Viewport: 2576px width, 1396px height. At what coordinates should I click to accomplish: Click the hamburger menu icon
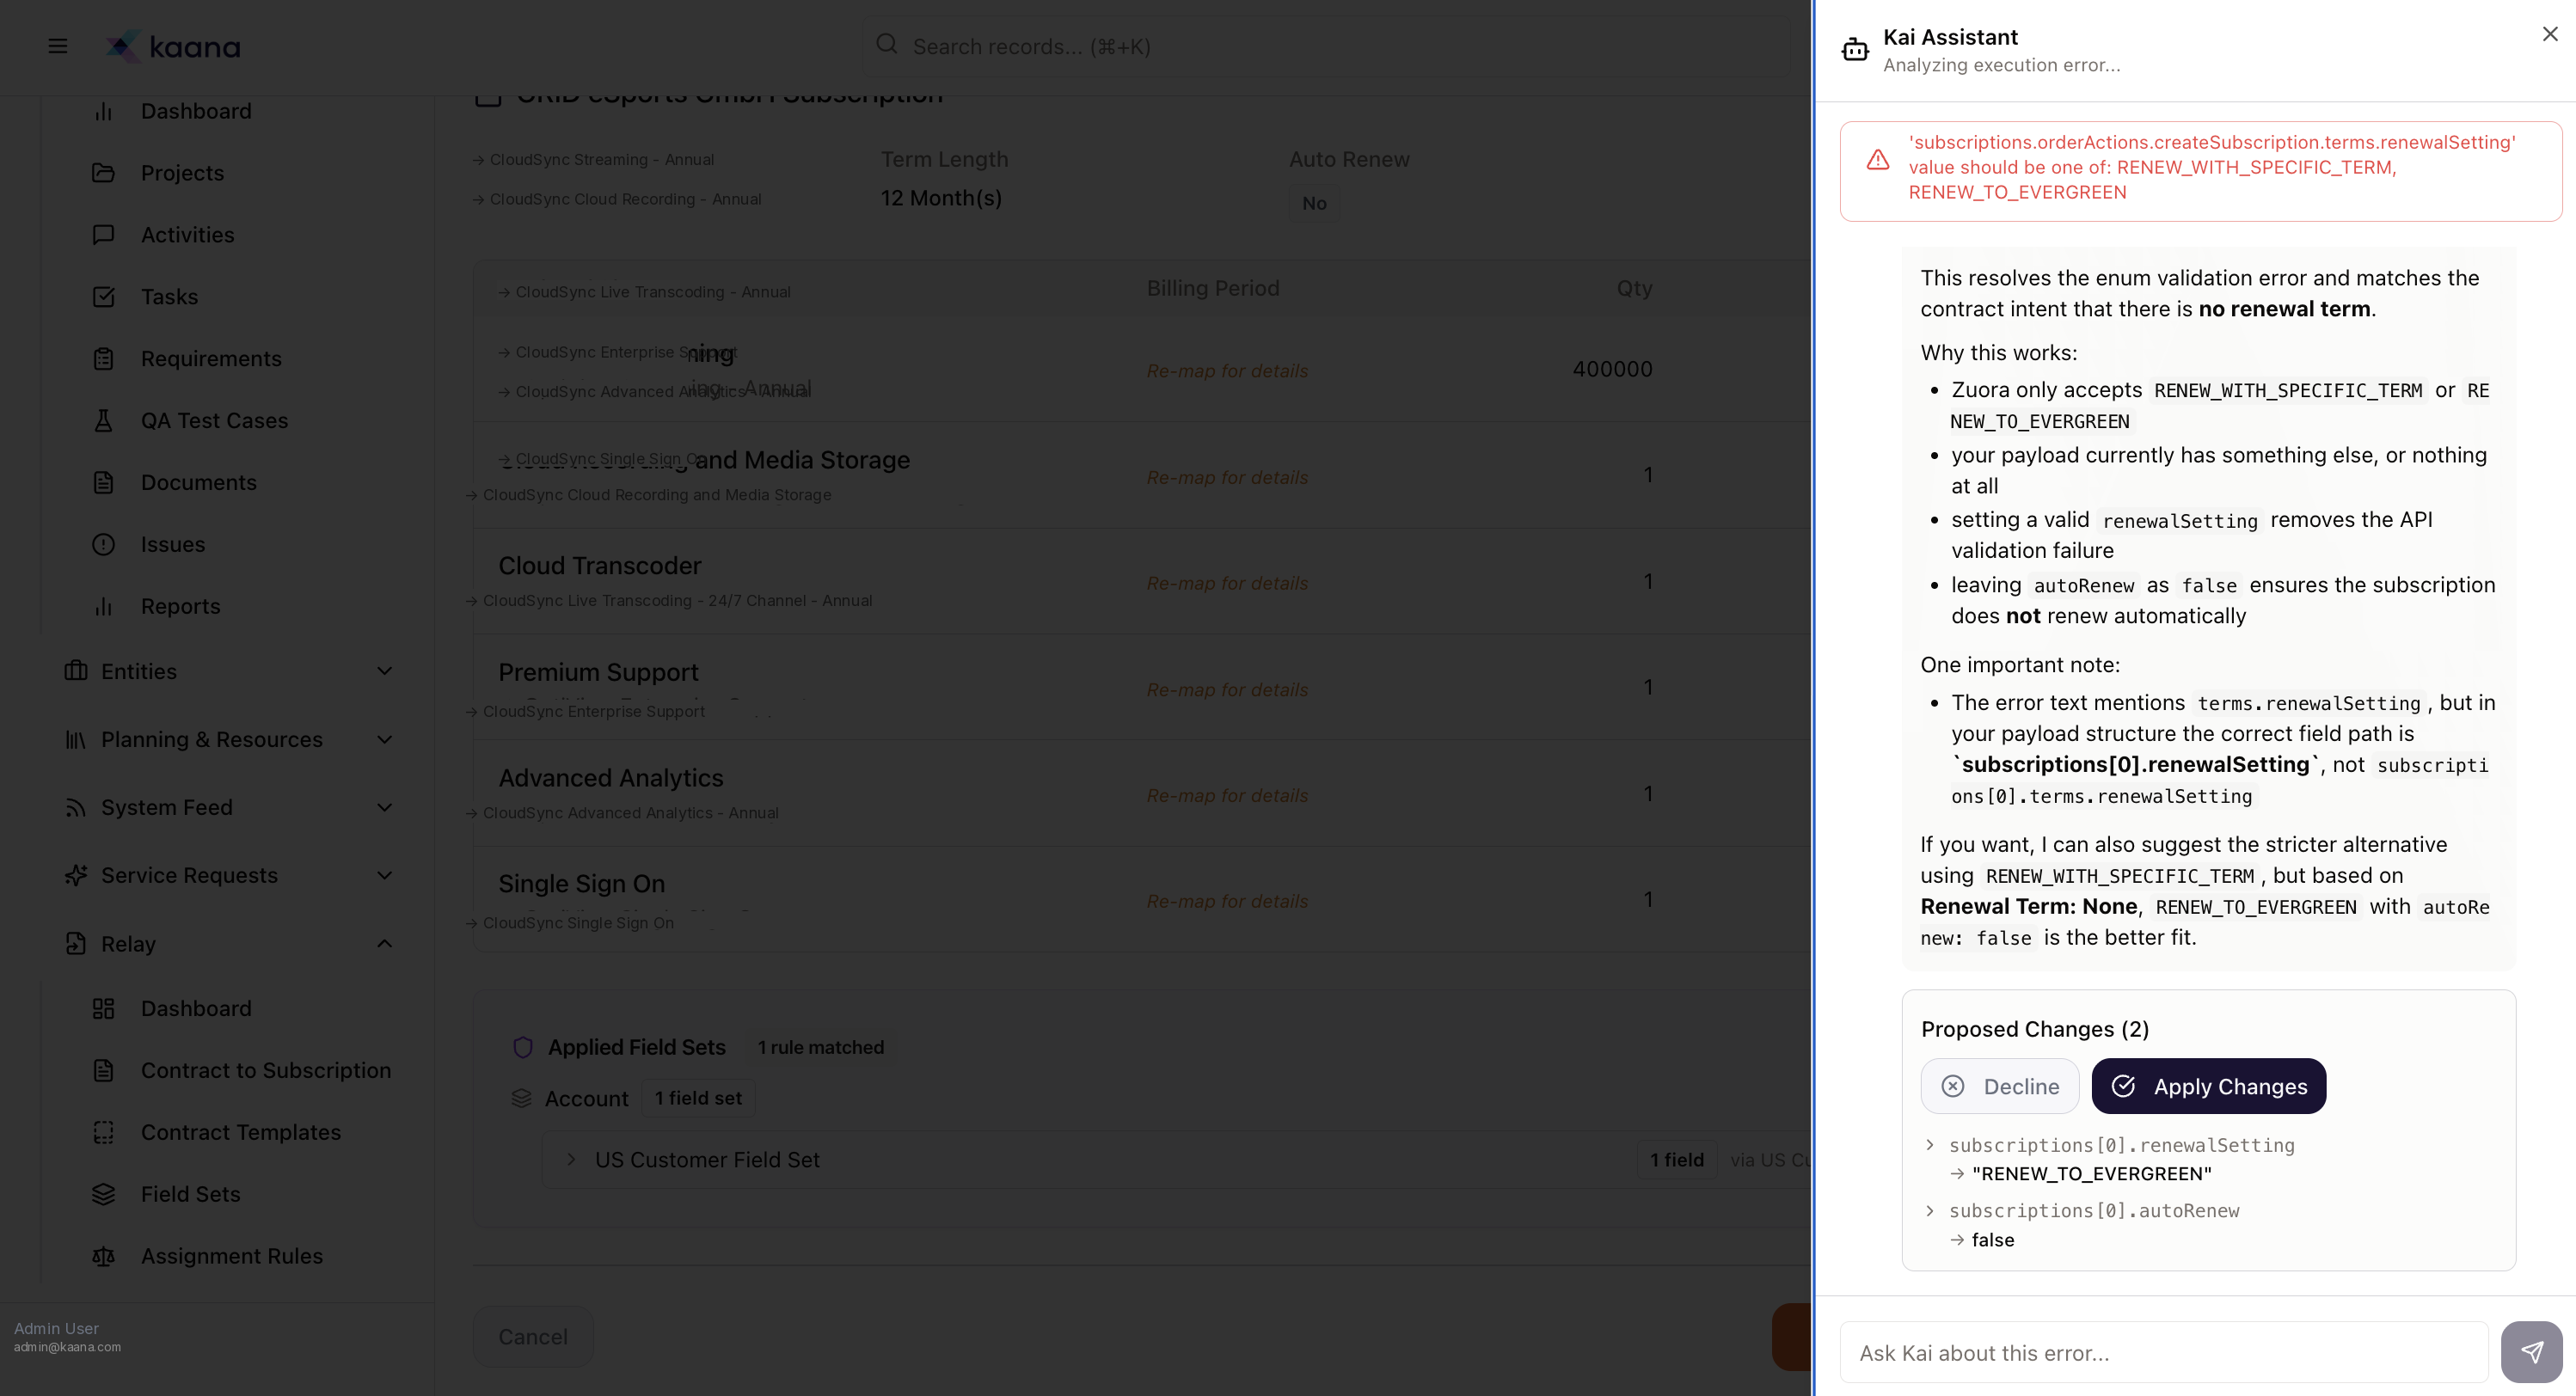(x=58, y=46)
